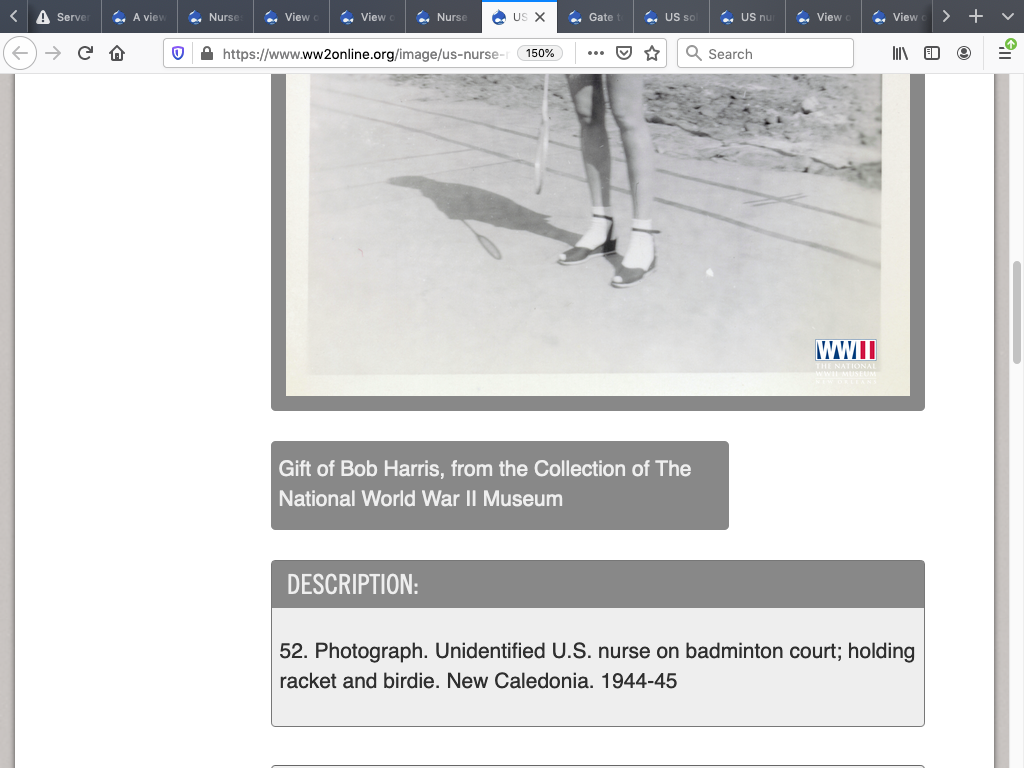Image resolution: width=1024 pixels, height=768 pixels.
Task: Click the vertical page scrollbar thumb
Action: point(1017,312)
